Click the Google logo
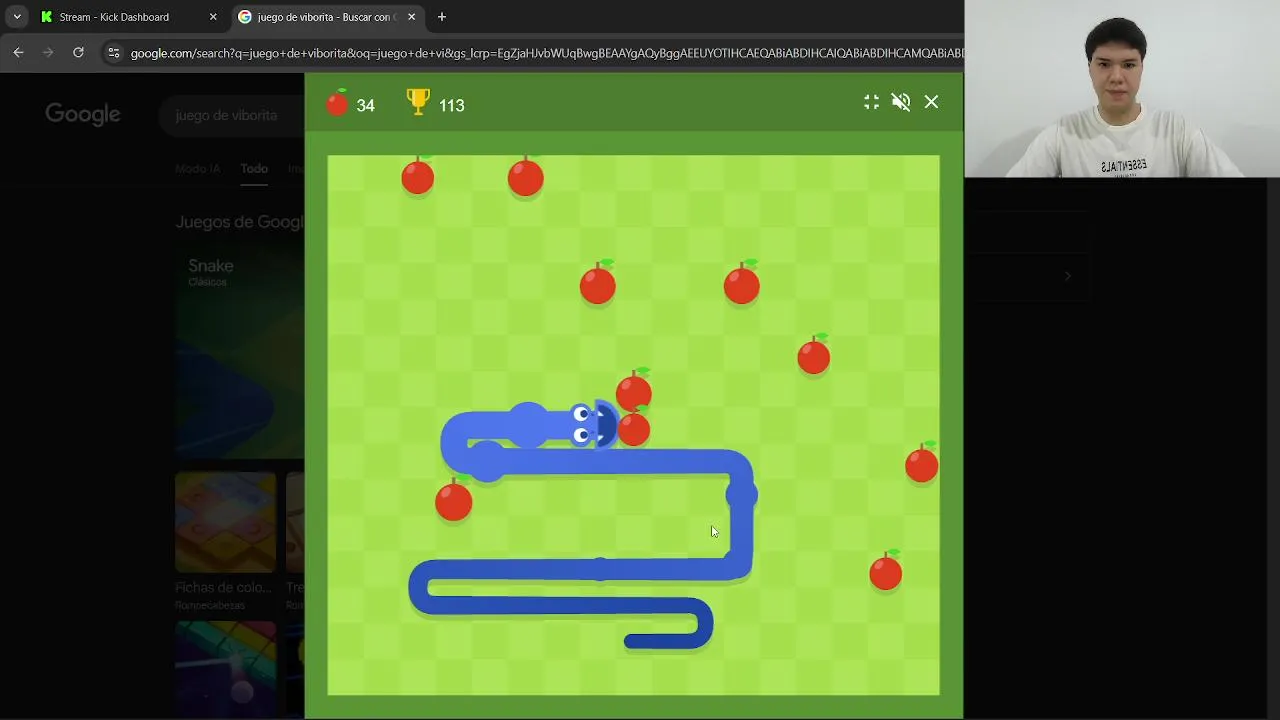Image resolution: width=1280 pixels, height=720 pixels. (83, 115)
